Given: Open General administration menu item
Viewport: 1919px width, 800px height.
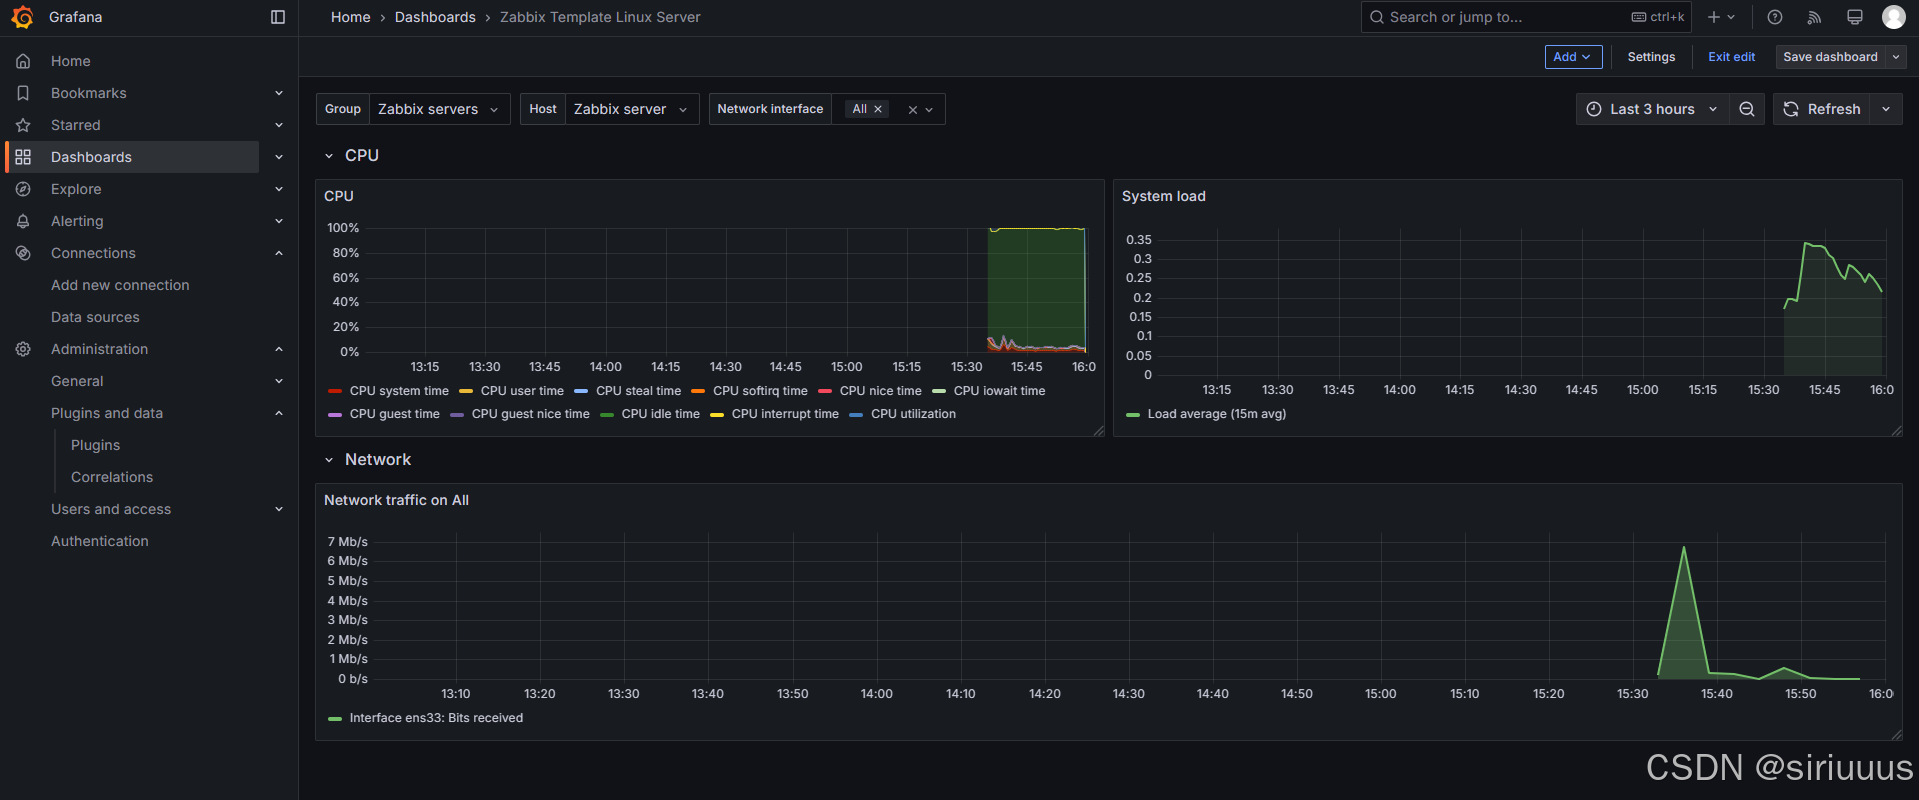Looking at the screenshot, I should pyautogui.click(x=77, y=381).
